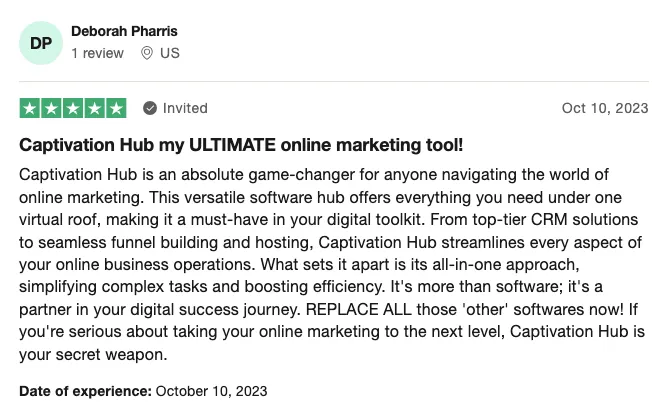Click the first line mentioning game-changer
The image size is (666, 410).
click(x=314, y=175)
